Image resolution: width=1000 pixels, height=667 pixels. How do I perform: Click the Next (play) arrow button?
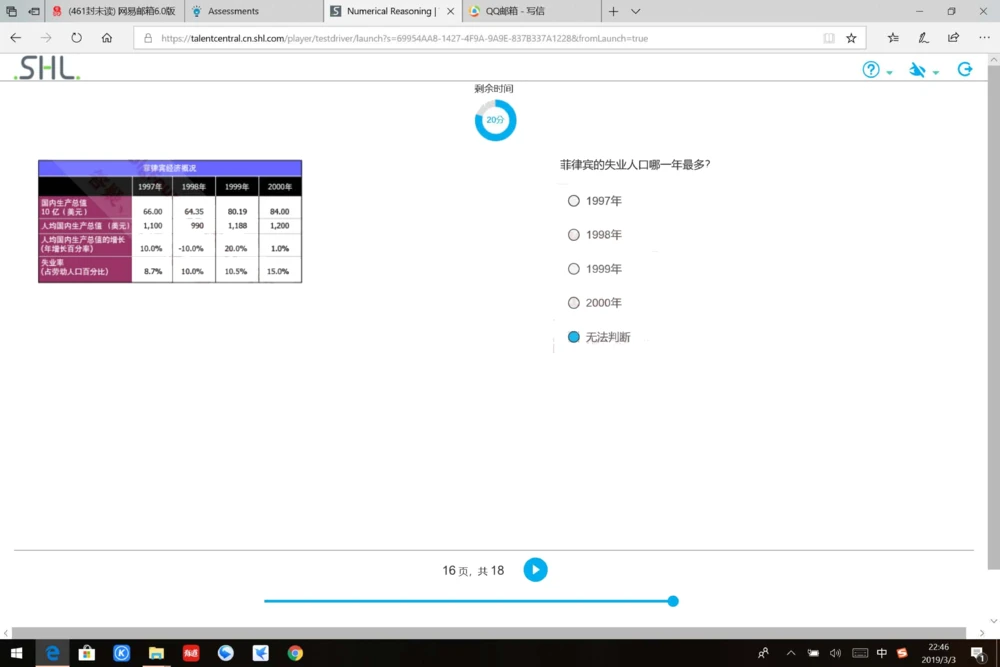click(x=535, y=570)
